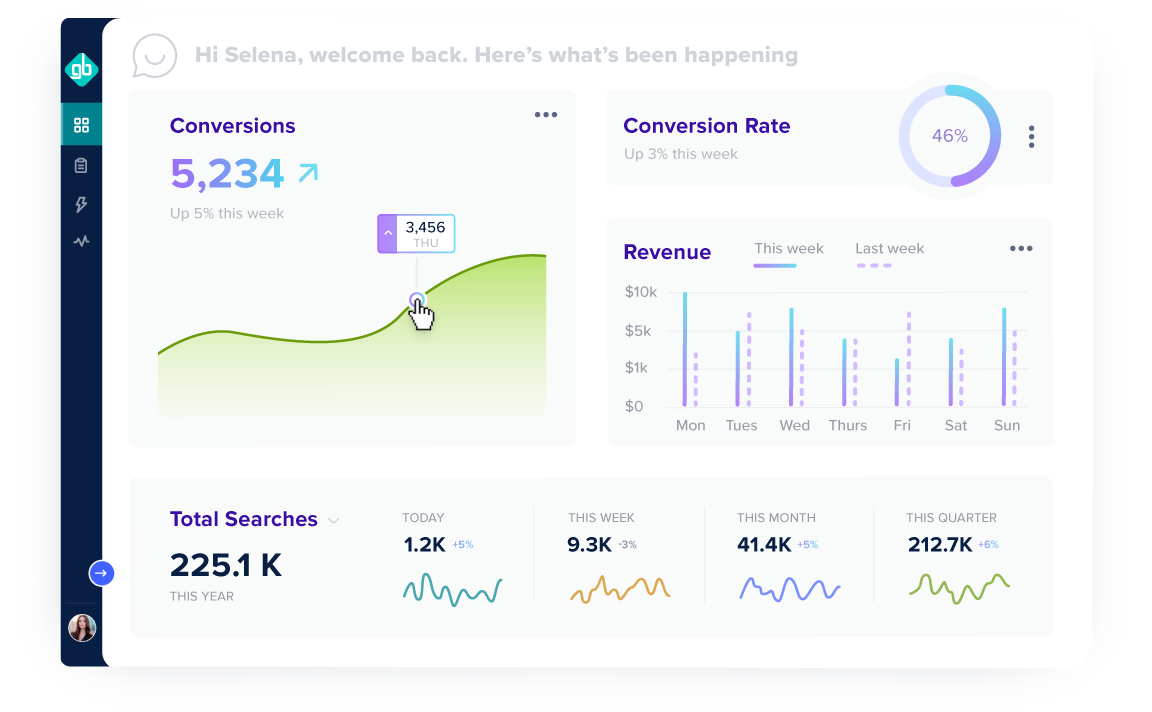Open the activity pulse sidebar icon

(x=81, y=241)
